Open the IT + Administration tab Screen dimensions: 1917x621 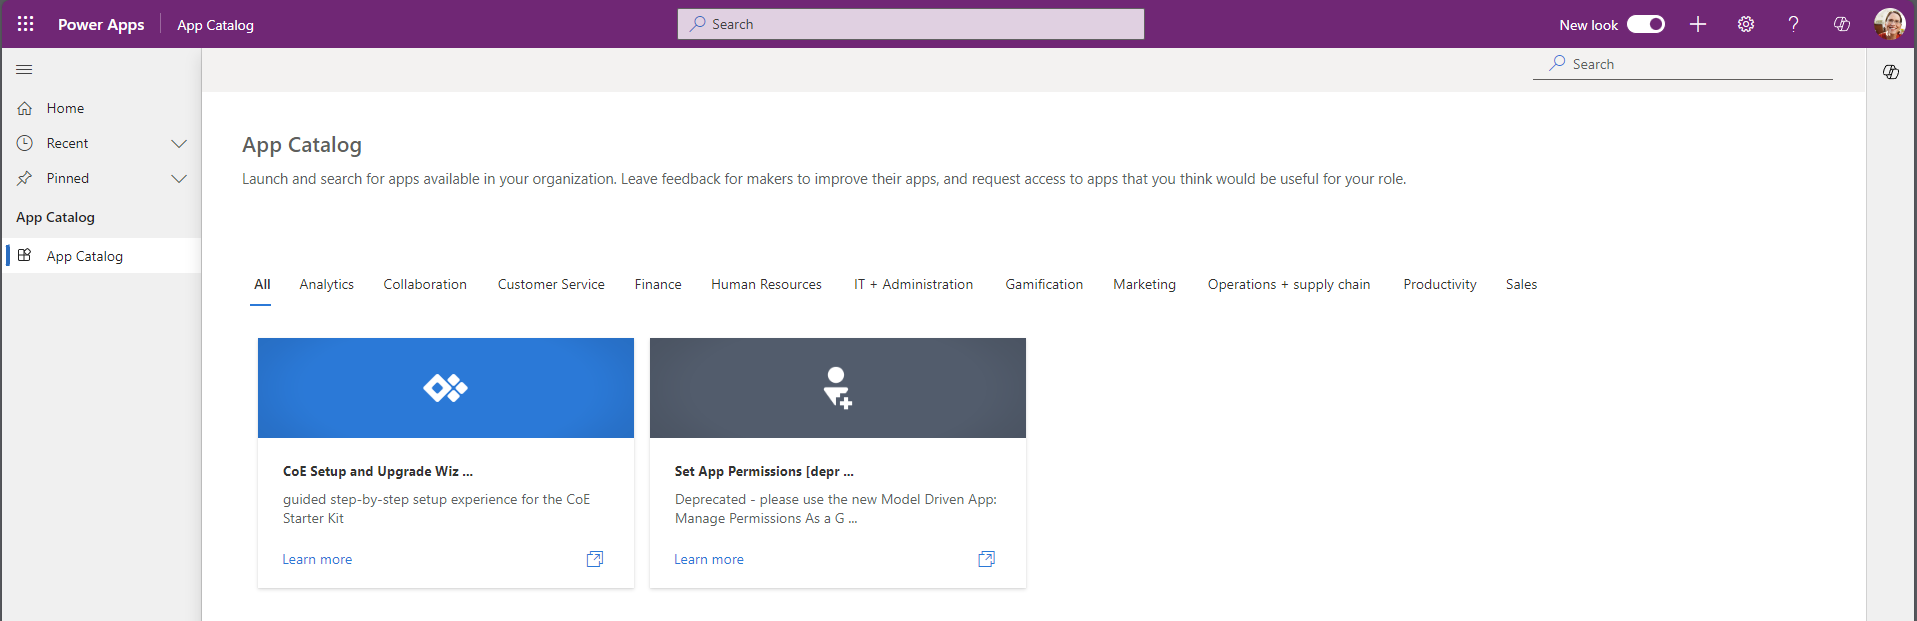[x=913, y=284]
